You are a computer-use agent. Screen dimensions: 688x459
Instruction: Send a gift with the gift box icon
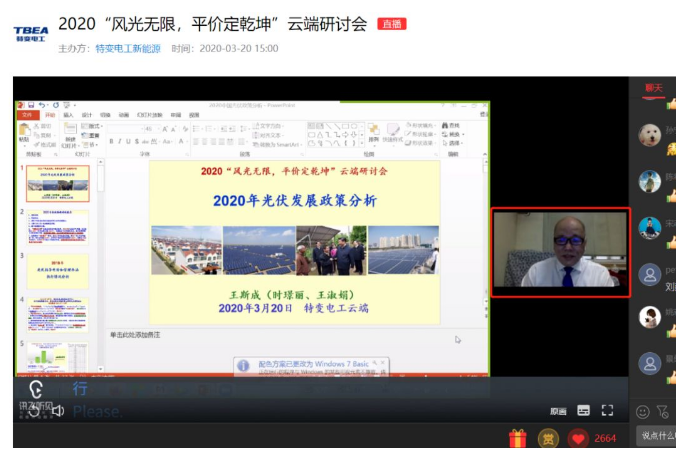517,438
